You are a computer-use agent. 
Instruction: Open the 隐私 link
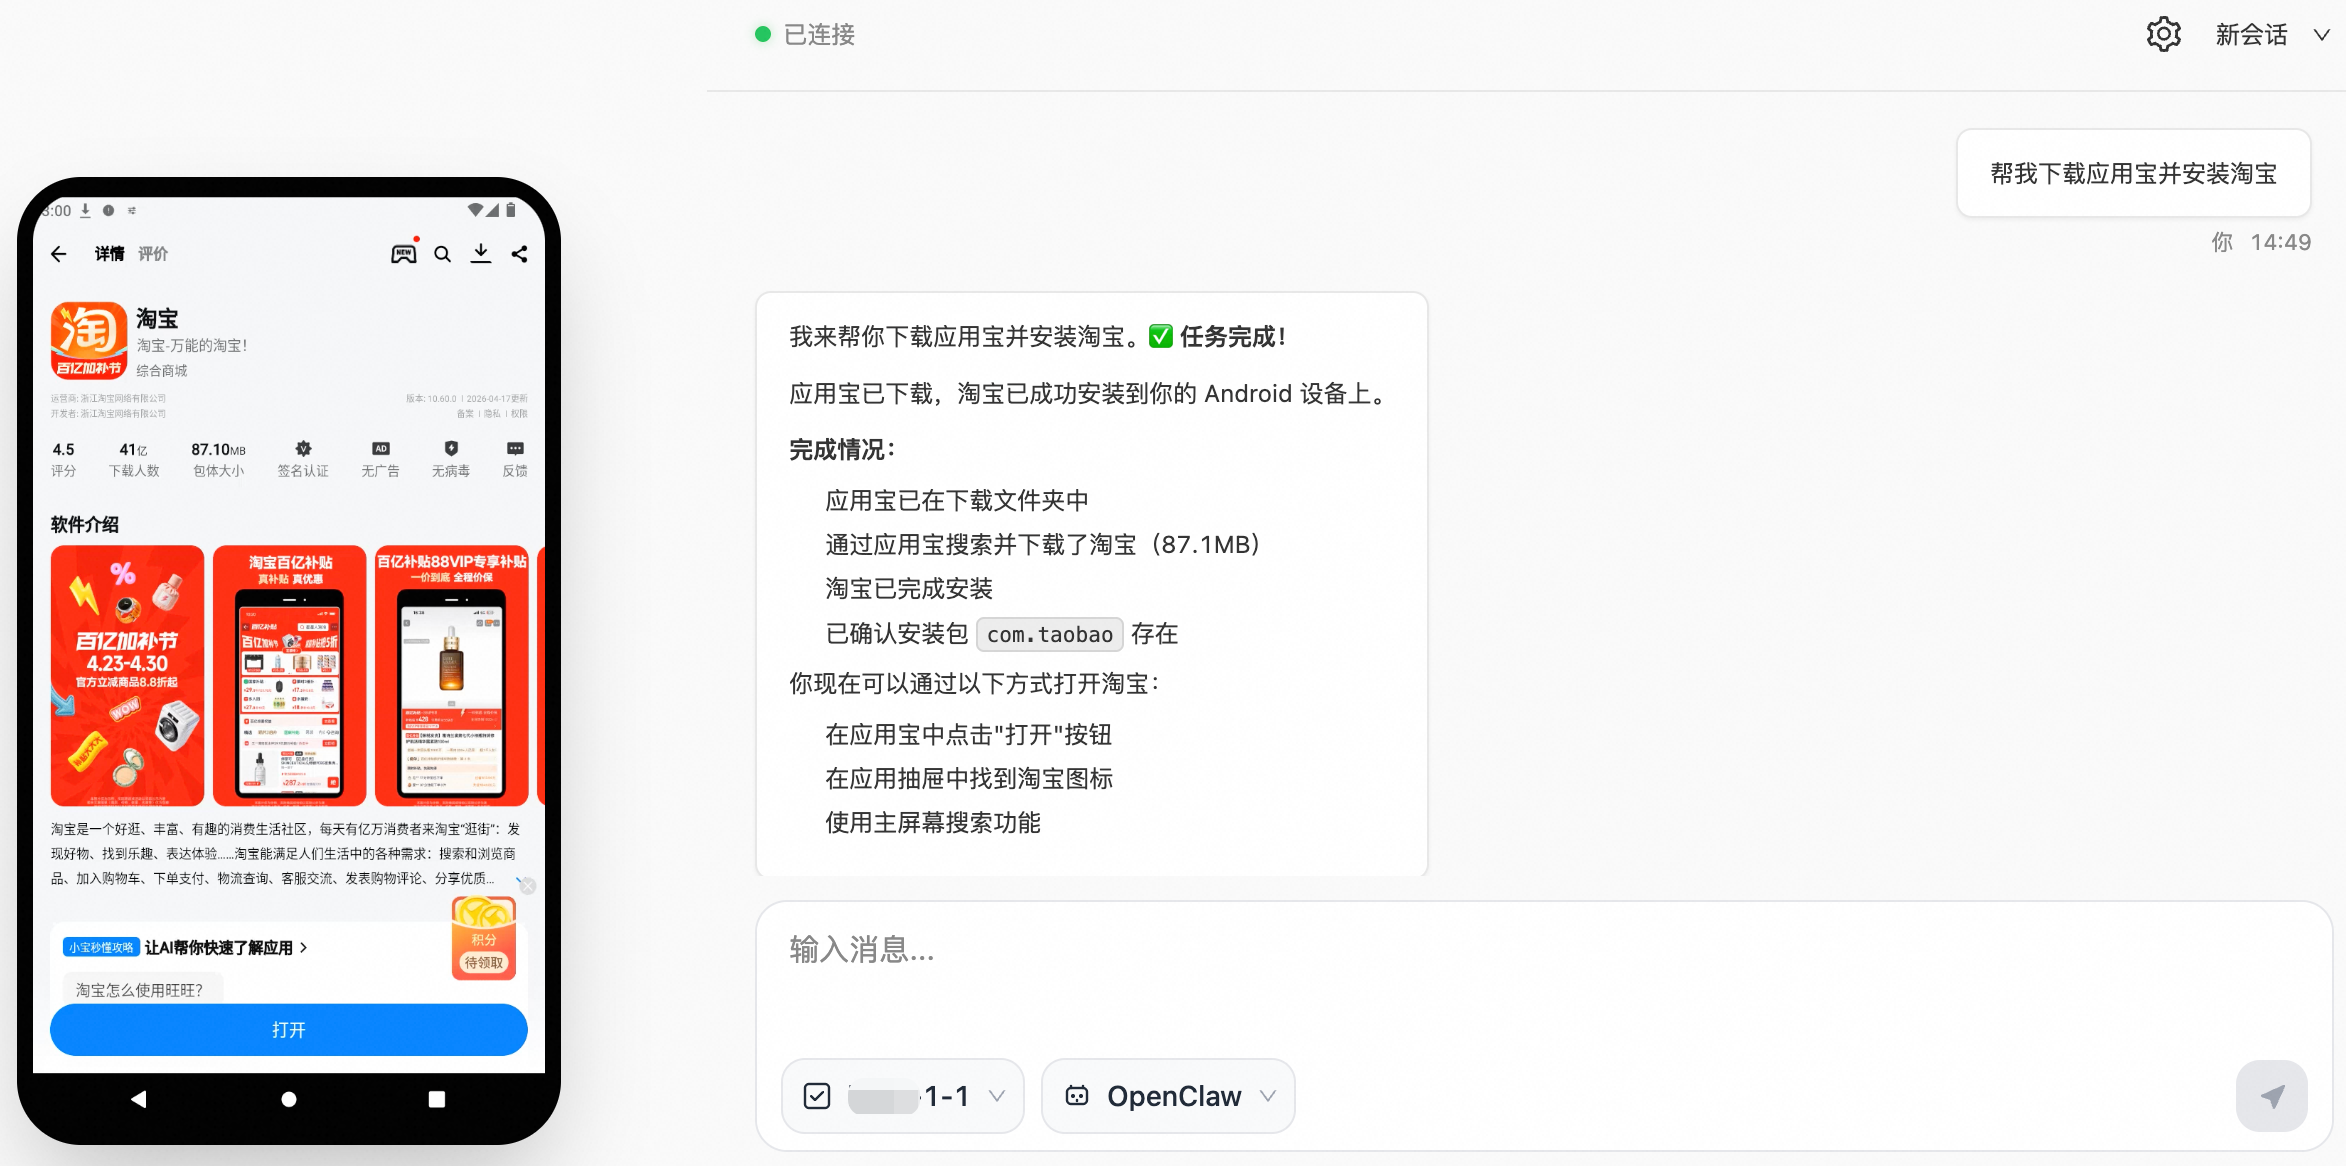[492, 413]
